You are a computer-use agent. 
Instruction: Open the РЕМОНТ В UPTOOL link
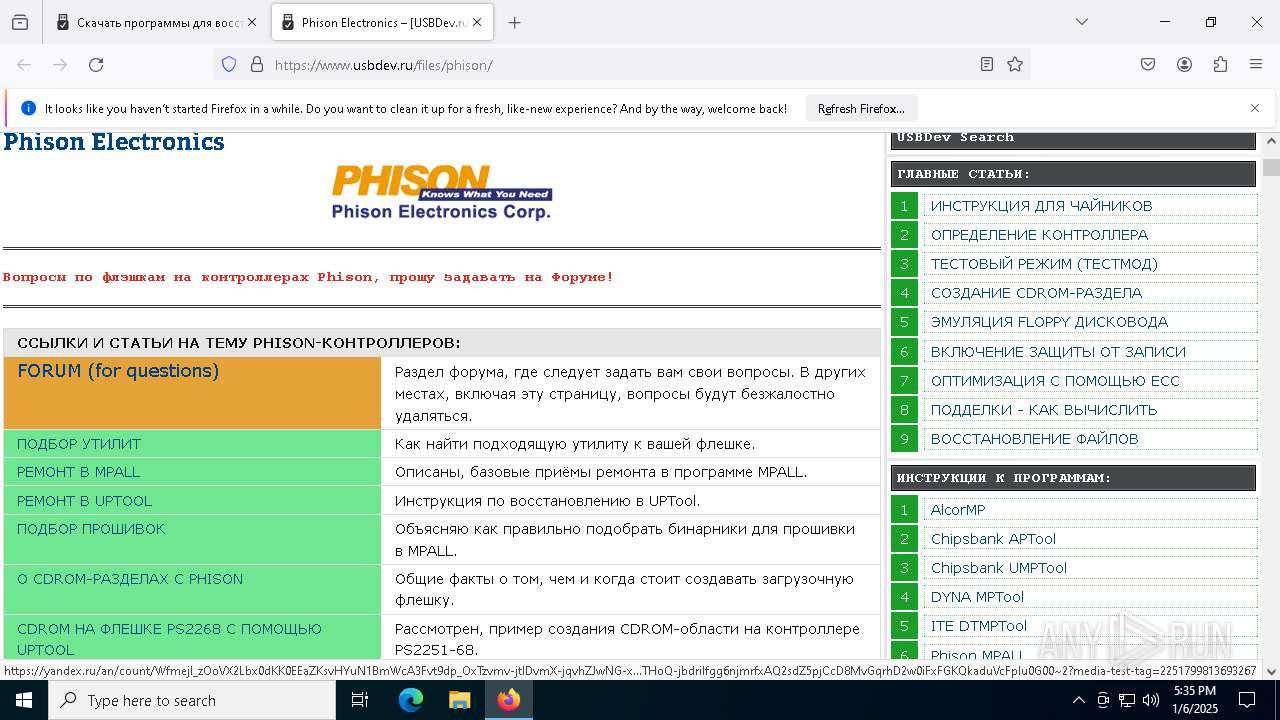pyautogui.click(x=85, y=501)
